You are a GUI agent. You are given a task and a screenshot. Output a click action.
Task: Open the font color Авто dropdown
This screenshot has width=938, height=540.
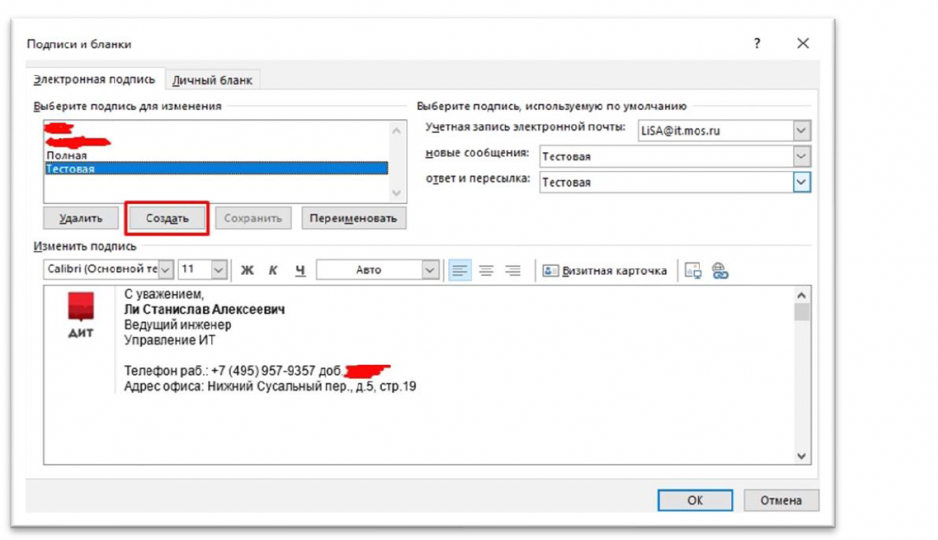[x=430, y=270]
